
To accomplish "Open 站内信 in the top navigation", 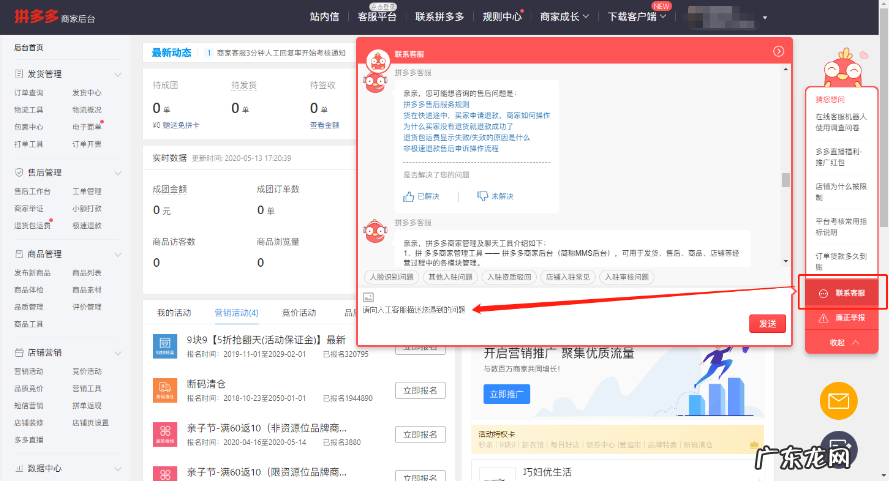I will 324,17.
